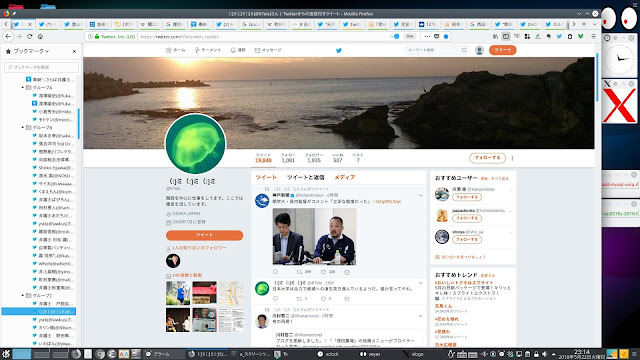Click the taskbar clock showing 23:14
This screenshot has width=640, height=360.
coord(582,354)
